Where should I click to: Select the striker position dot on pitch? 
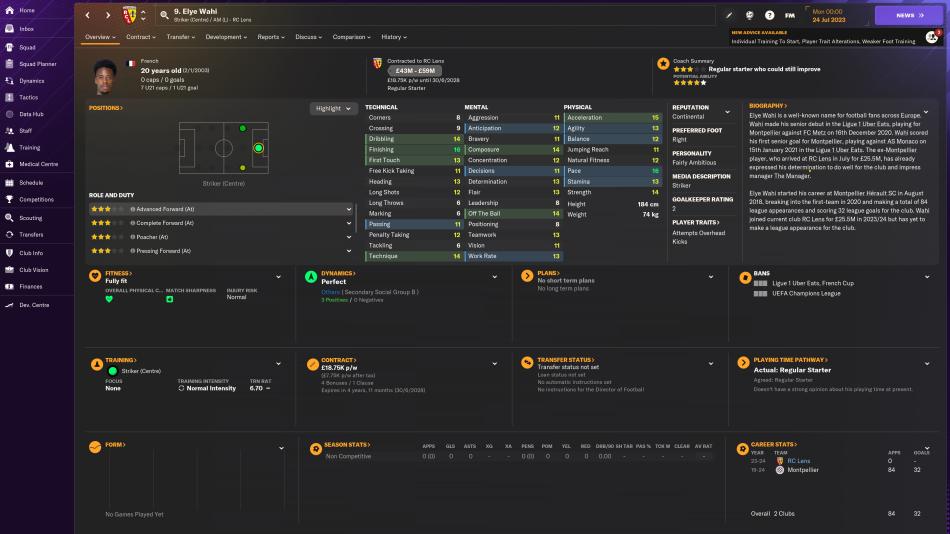coord(259,148)
